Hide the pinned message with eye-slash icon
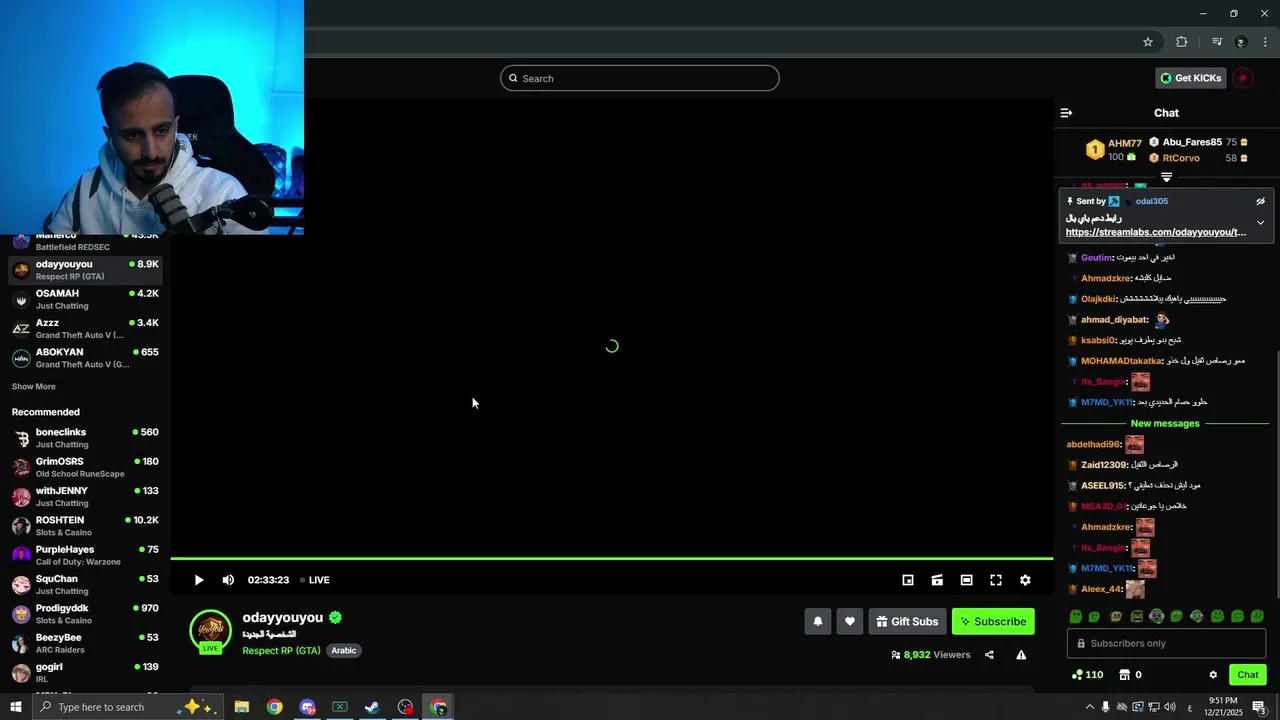1280x720 pixels. 1260,201
